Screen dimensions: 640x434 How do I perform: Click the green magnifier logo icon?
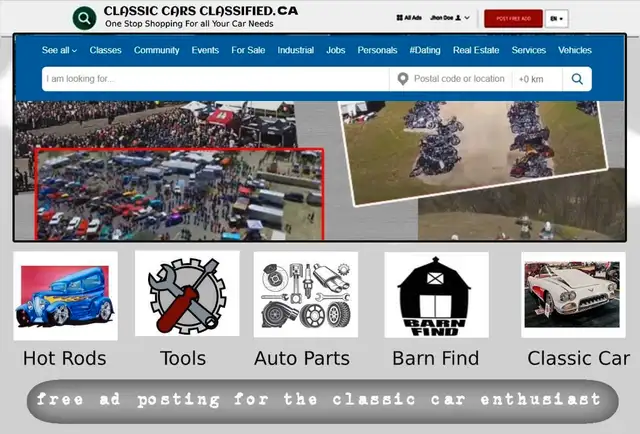click(x=84, y=18)
